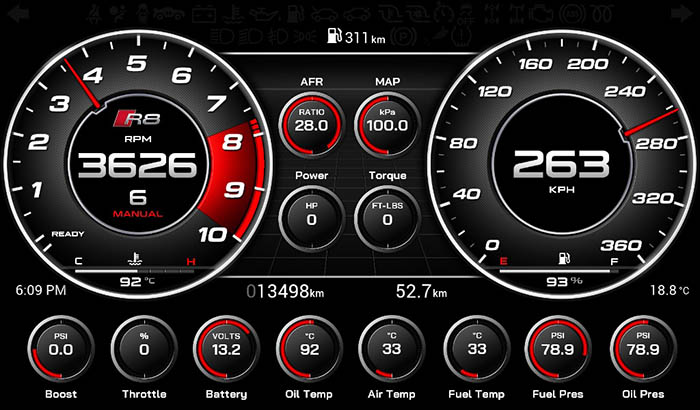The width and height of the screenshot is (700, 410).
Task: Tap the Fuel Pres label
Action: pyautogui.click(x=558, y=394)
